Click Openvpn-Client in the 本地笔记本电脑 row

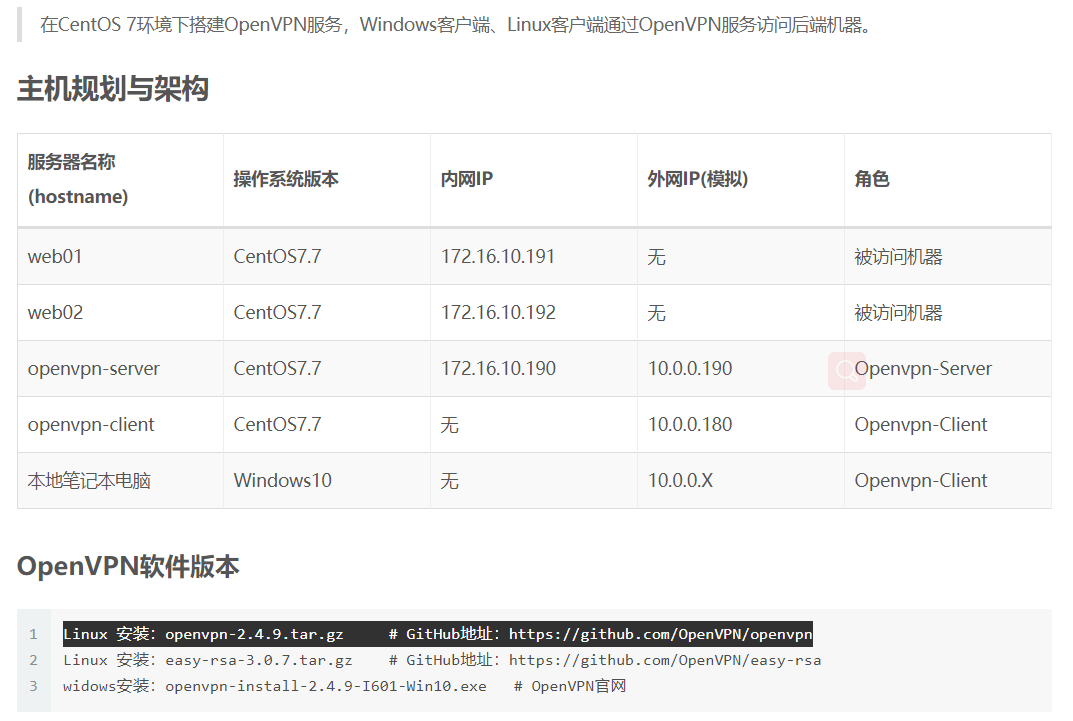pos(921,481)
